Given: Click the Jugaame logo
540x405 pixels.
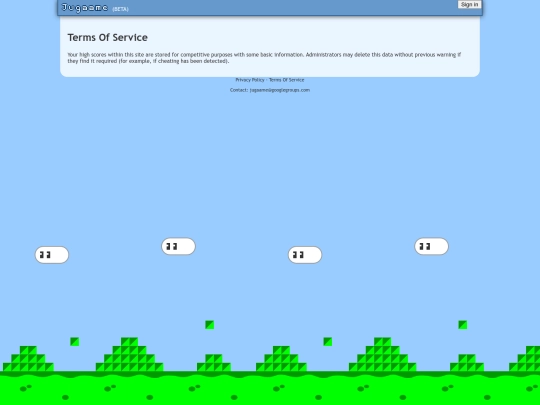Looking at the screenshot, I should pos(85,8).
